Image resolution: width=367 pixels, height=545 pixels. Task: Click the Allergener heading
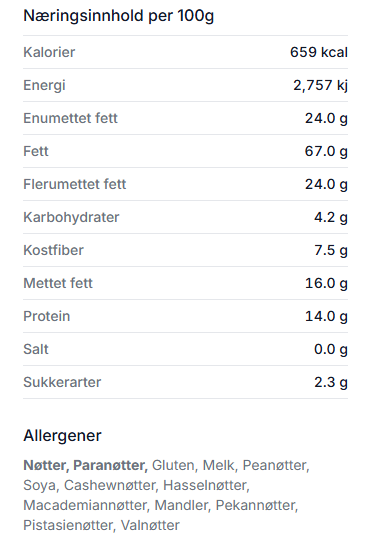(x=63, y=436)
